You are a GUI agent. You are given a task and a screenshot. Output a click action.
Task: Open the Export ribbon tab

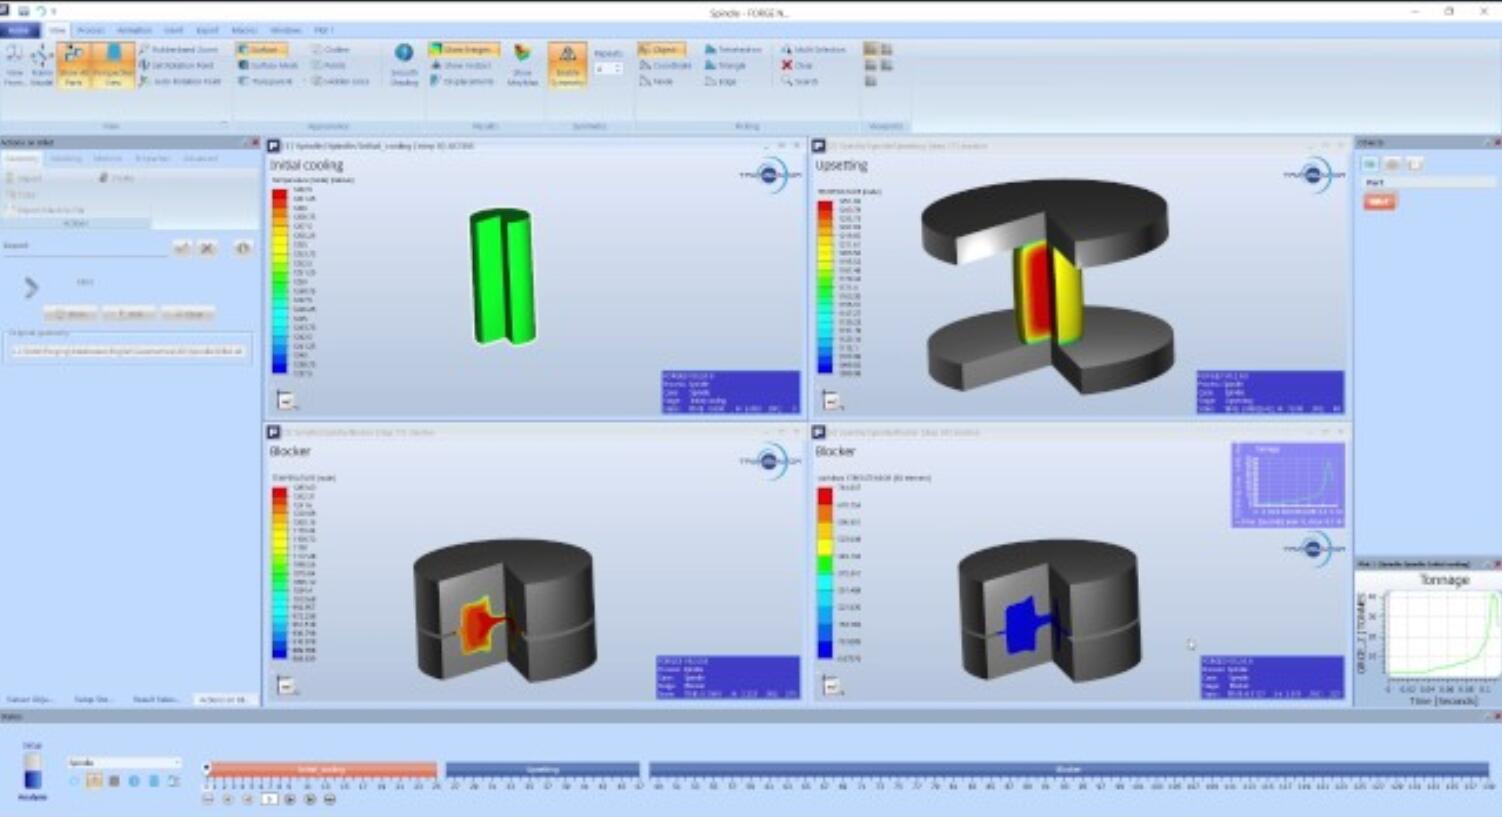207,30
